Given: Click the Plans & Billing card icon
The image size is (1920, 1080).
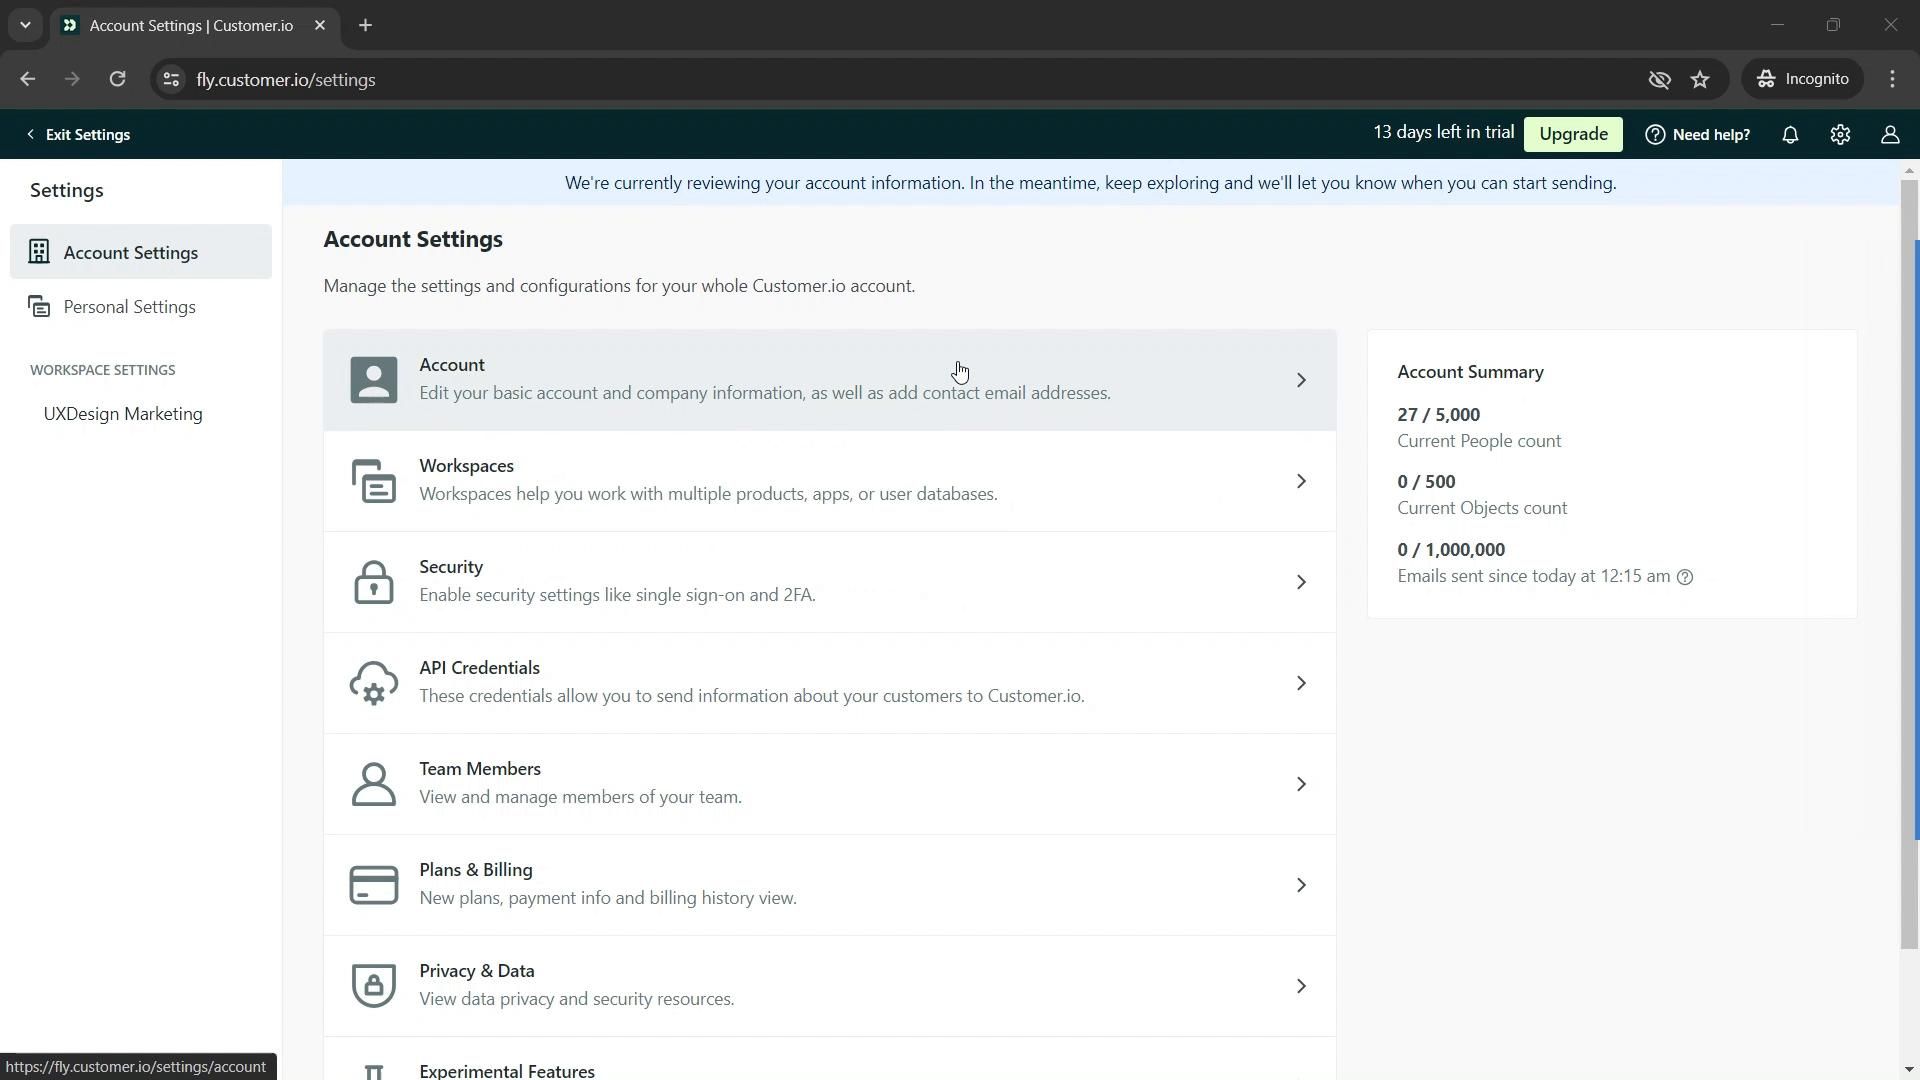Looking at the screenshot, I should pos(372,886).
